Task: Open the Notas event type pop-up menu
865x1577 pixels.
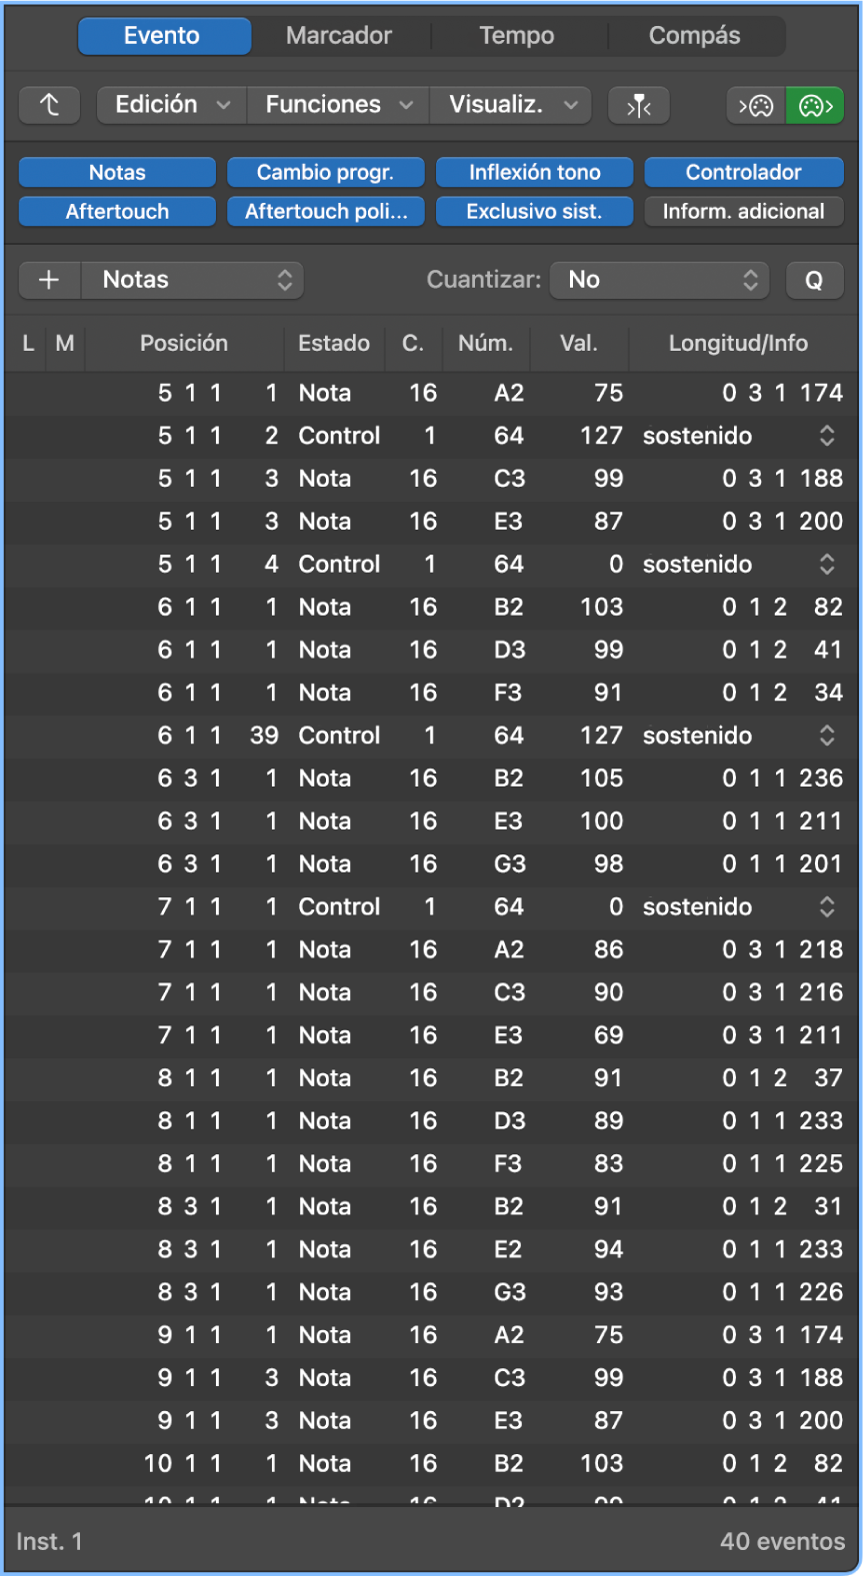Action: point(192,280)
